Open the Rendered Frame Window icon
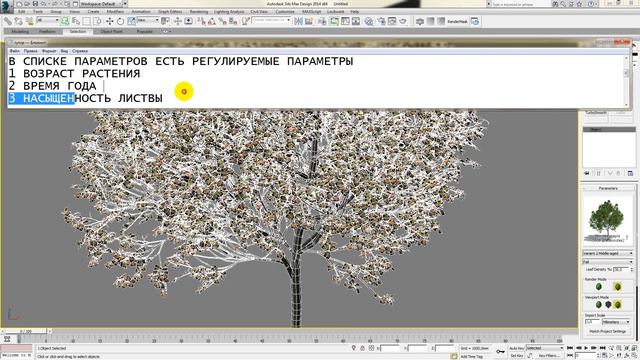The height and width of the screenshot is (360, 640). pos(392,21)
